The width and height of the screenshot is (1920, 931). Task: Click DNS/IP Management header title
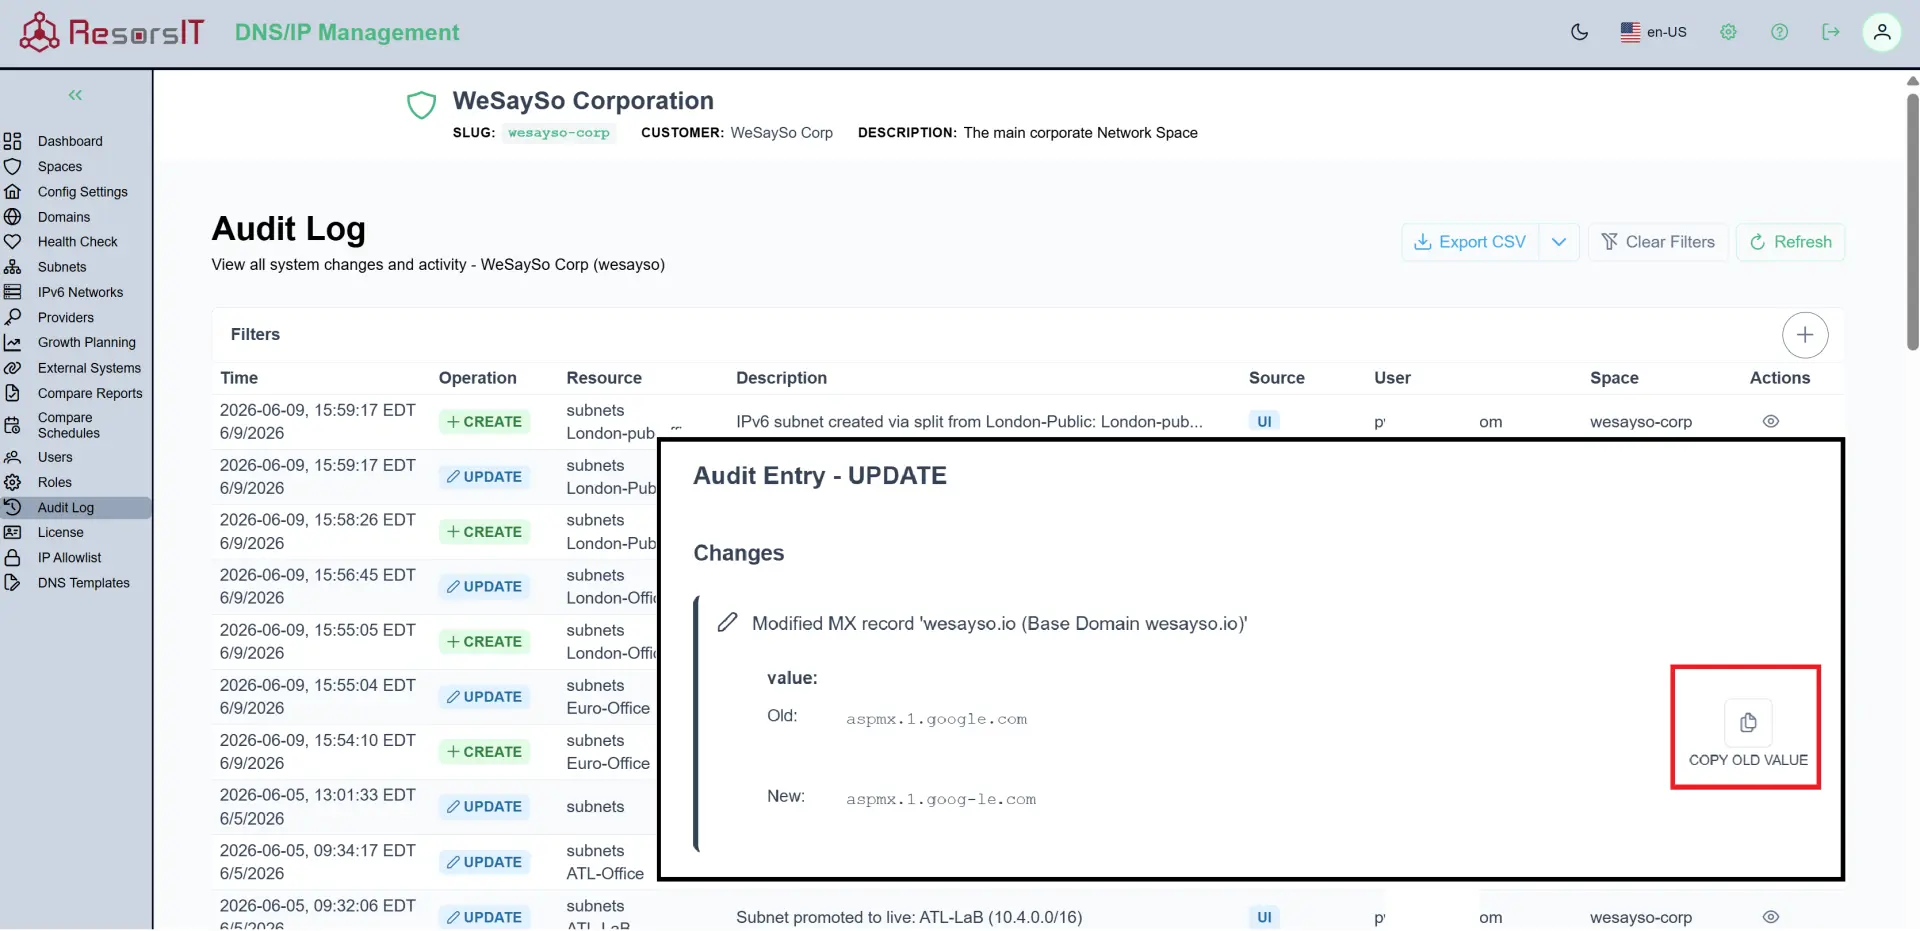(347, 32)
